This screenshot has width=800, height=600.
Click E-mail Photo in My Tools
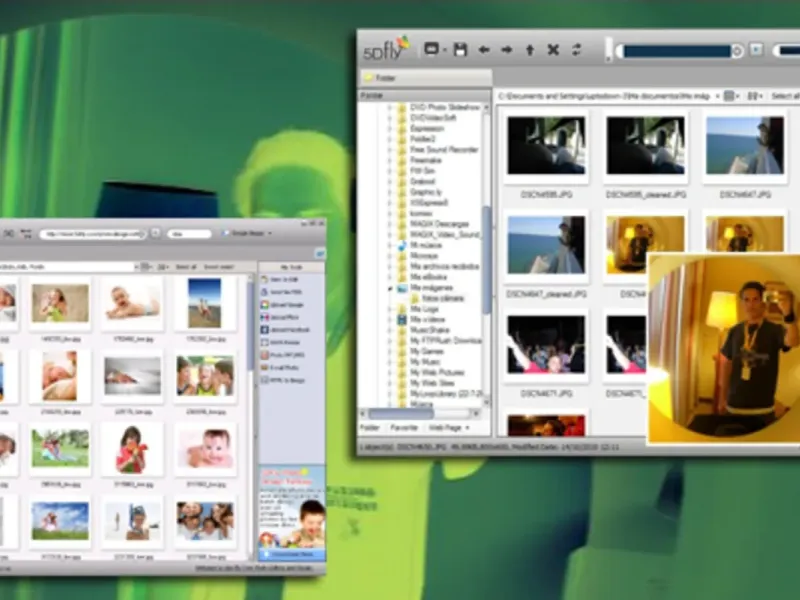280,367
